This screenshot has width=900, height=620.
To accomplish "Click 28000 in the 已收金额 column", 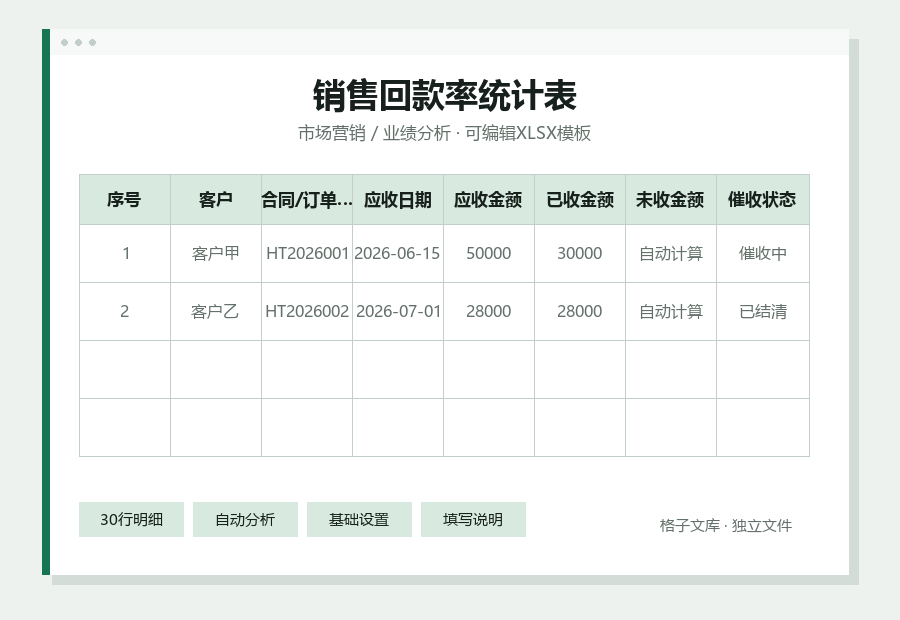I will click(580, 312).
